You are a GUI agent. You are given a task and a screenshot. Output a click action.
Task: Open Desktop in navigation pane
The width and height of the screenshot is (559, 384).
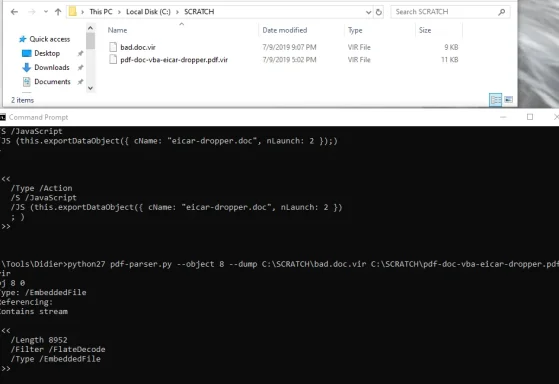(x=47, y=53)
